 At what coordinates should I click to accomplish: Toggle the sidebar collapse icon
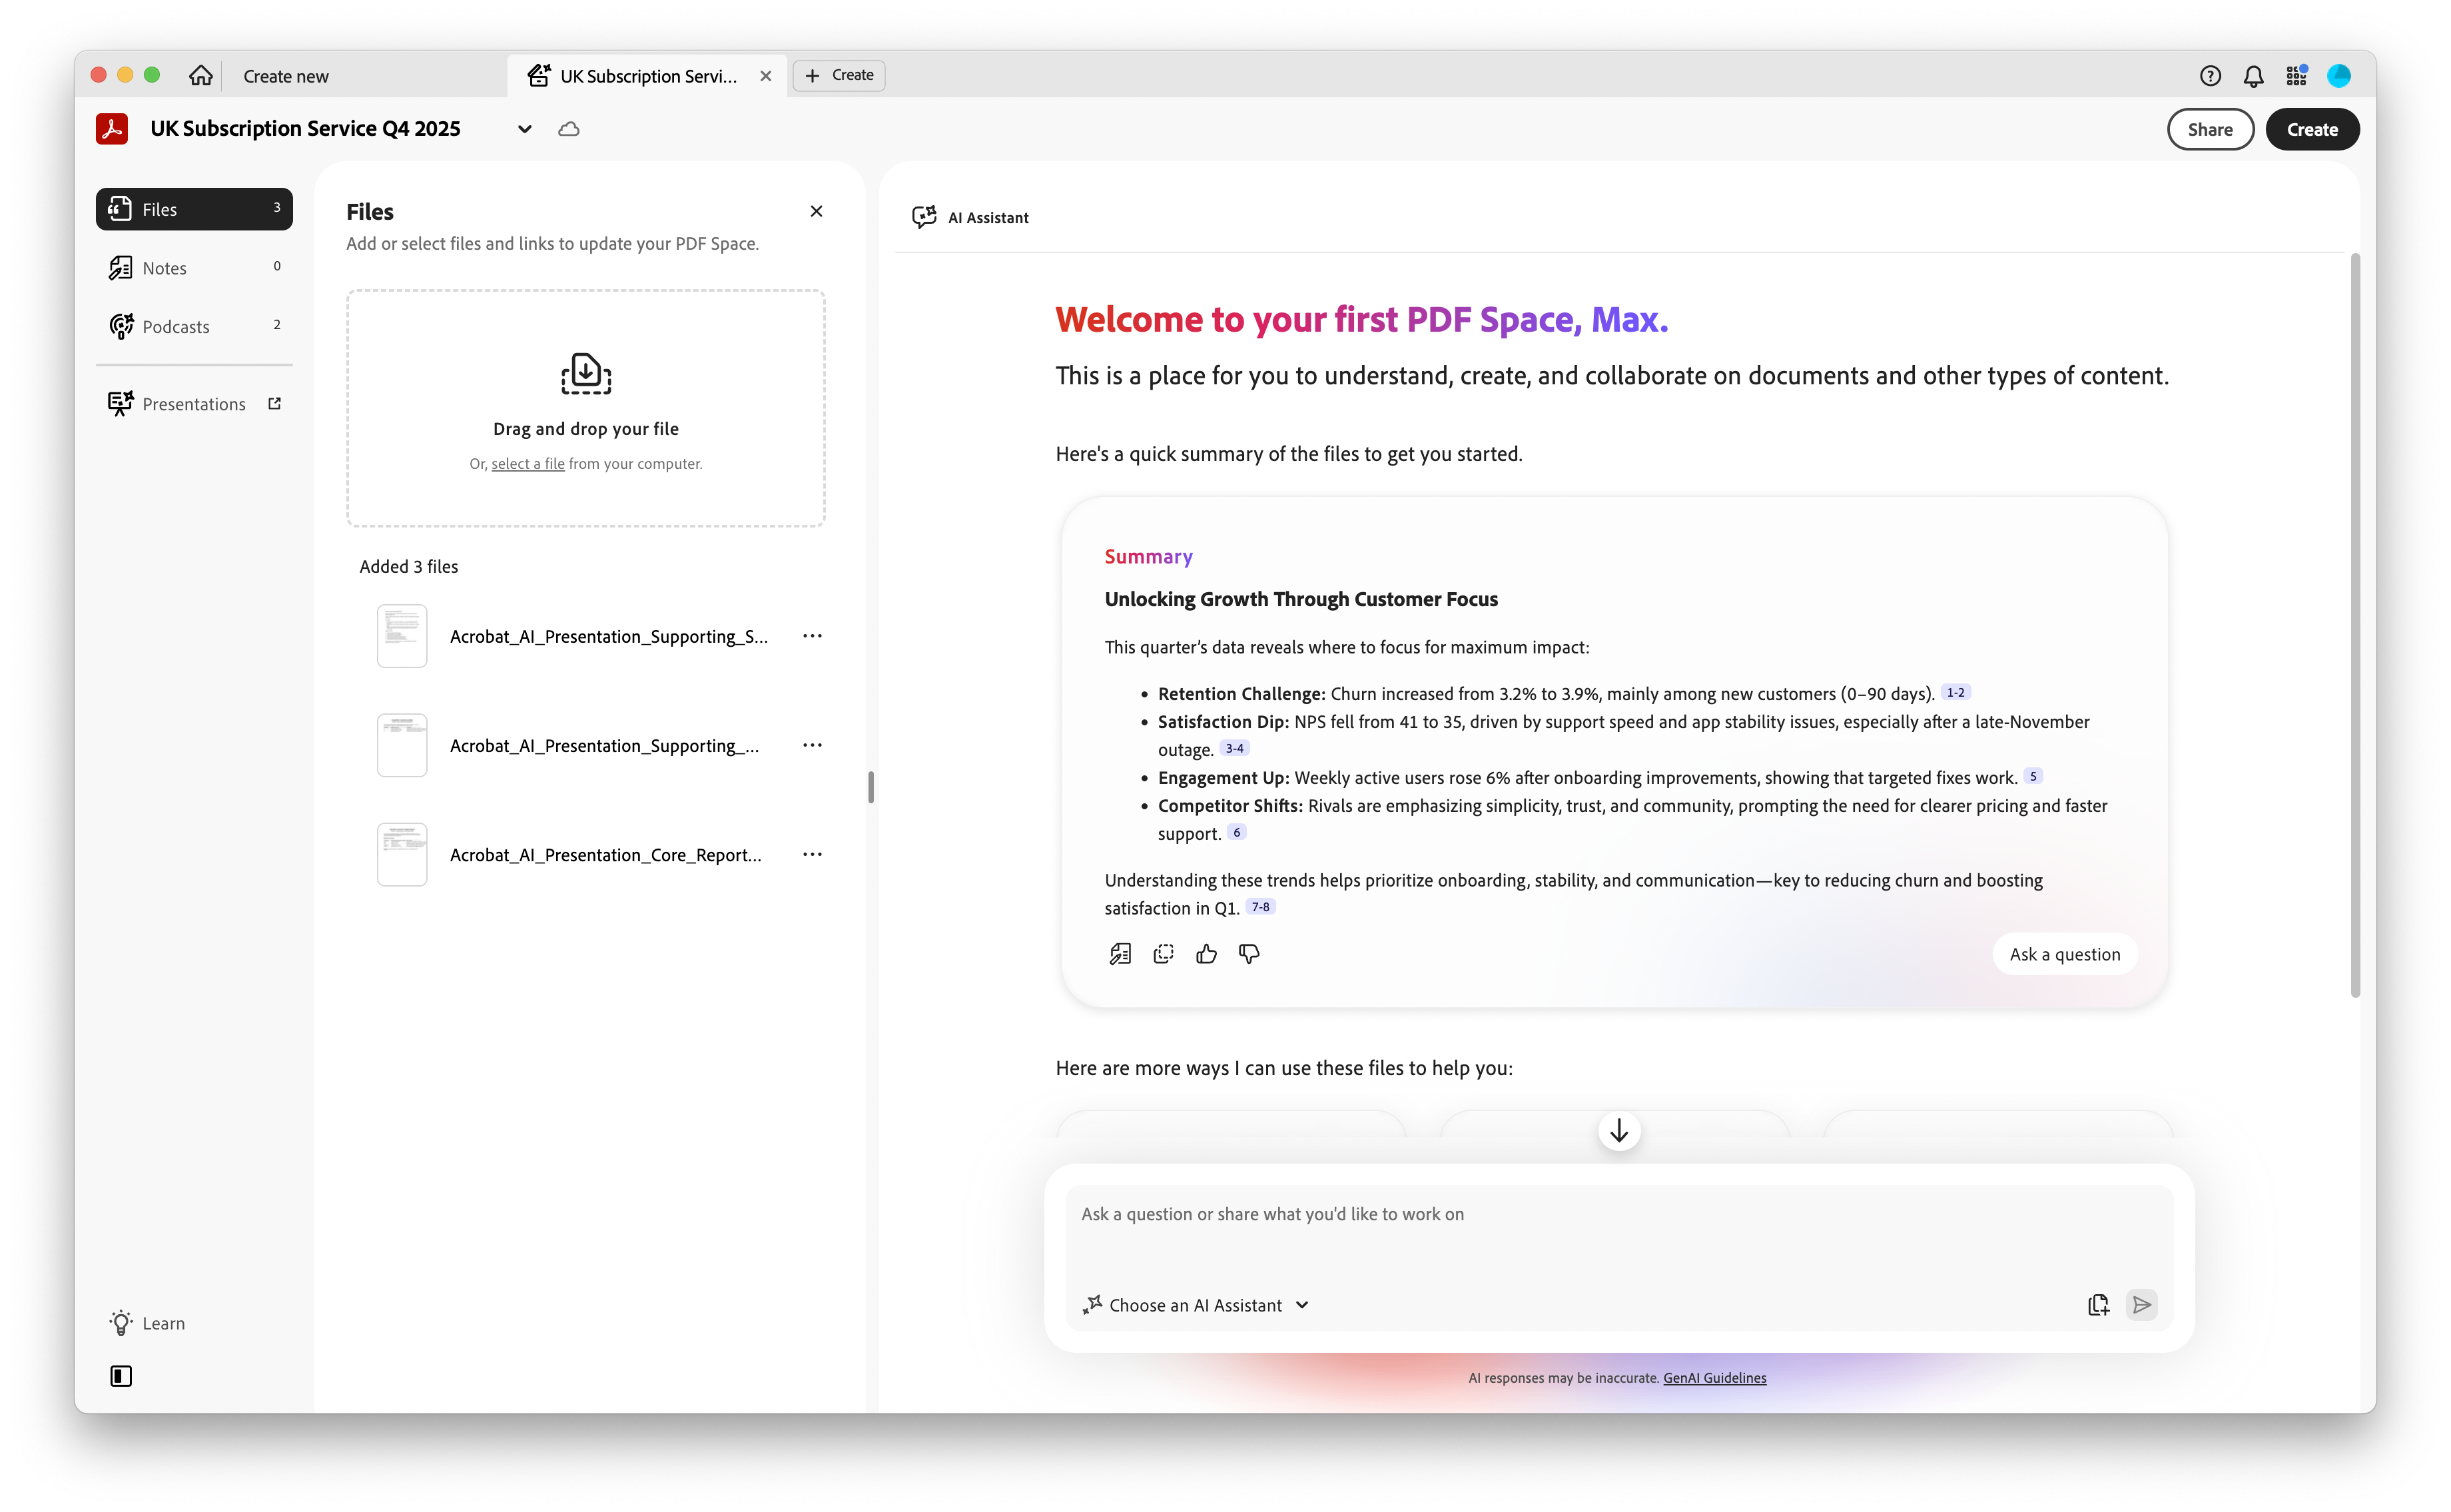click(121, 1376)
